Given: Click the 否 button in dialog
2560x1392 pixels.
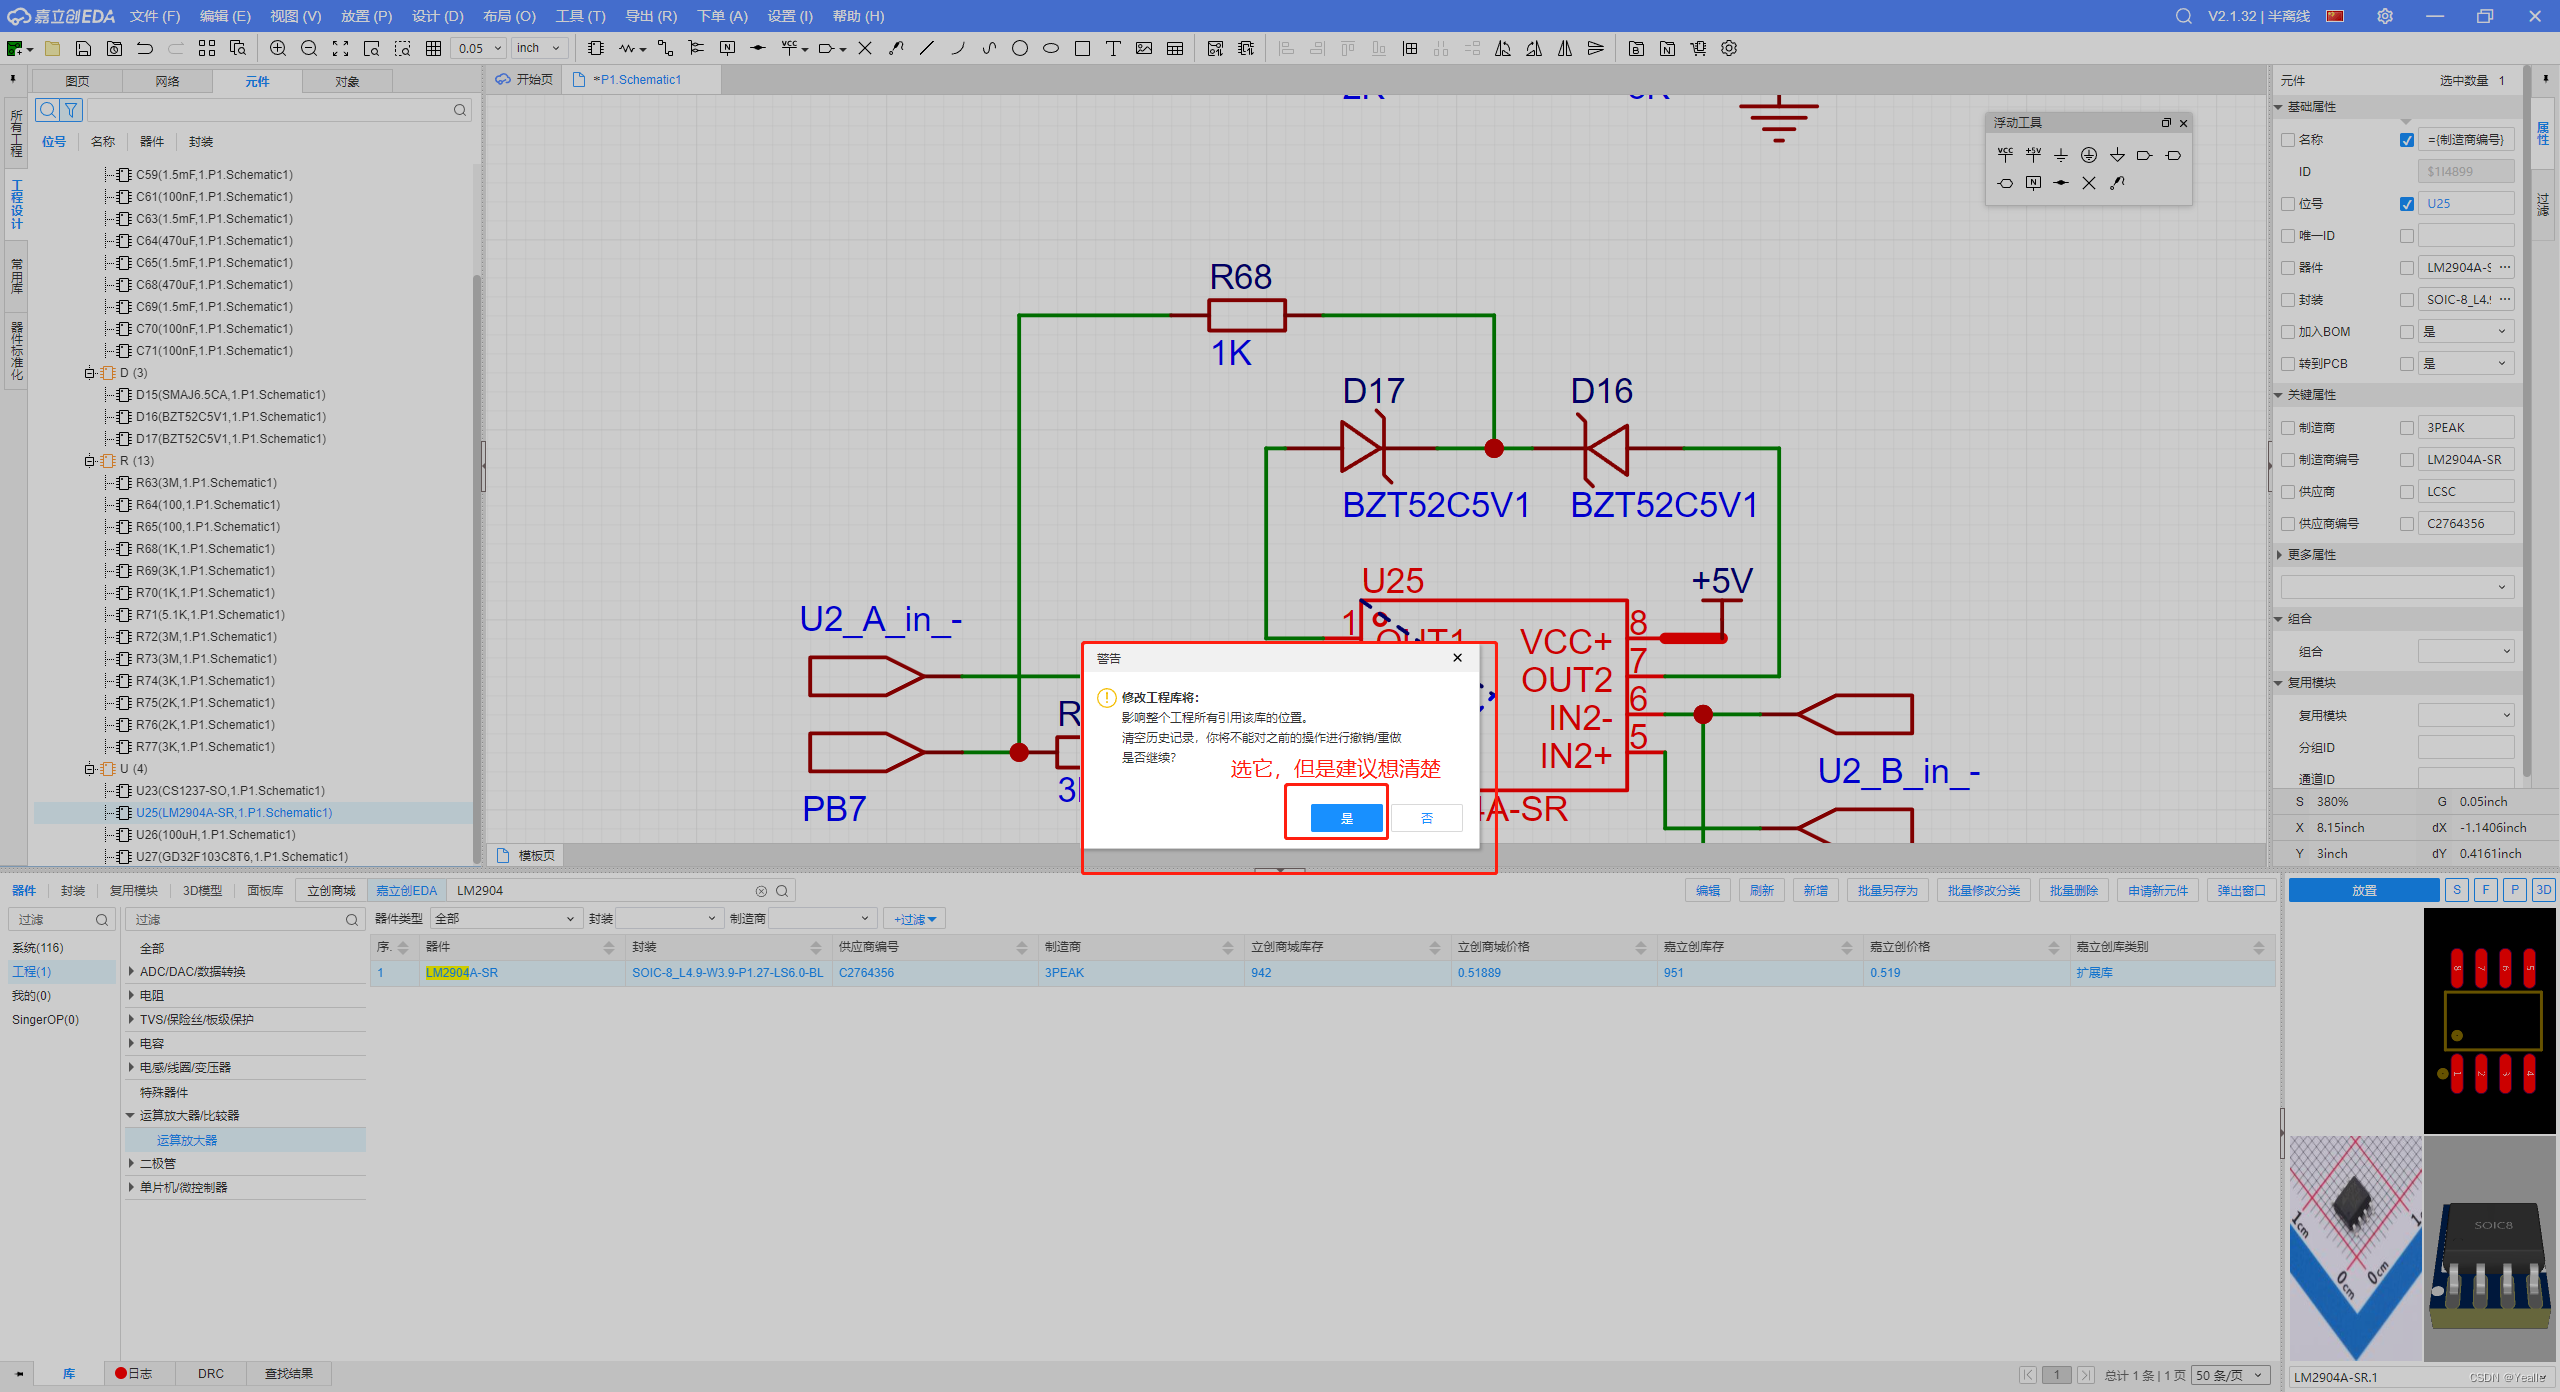Looking at the screenshot, I should [1426, 818].
